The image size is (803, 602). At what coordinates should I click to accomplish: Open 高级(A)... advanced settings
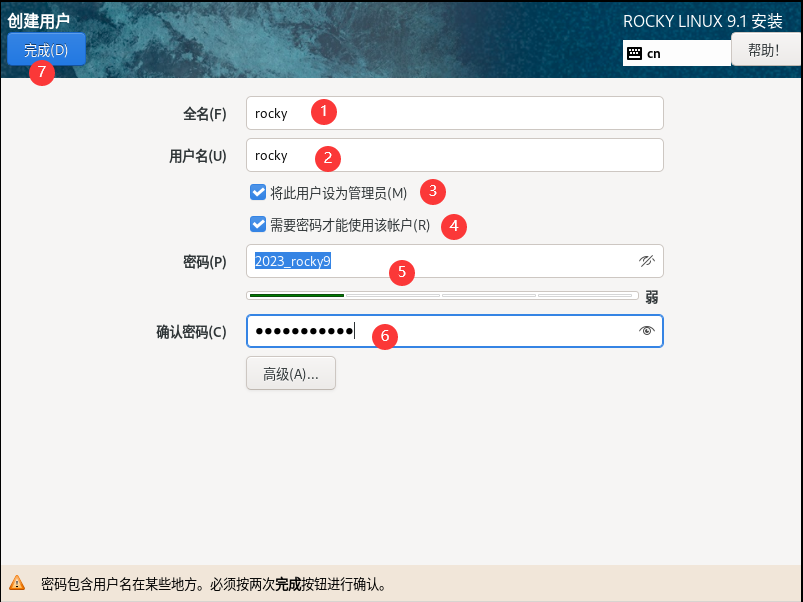click(x=290, y=373)
